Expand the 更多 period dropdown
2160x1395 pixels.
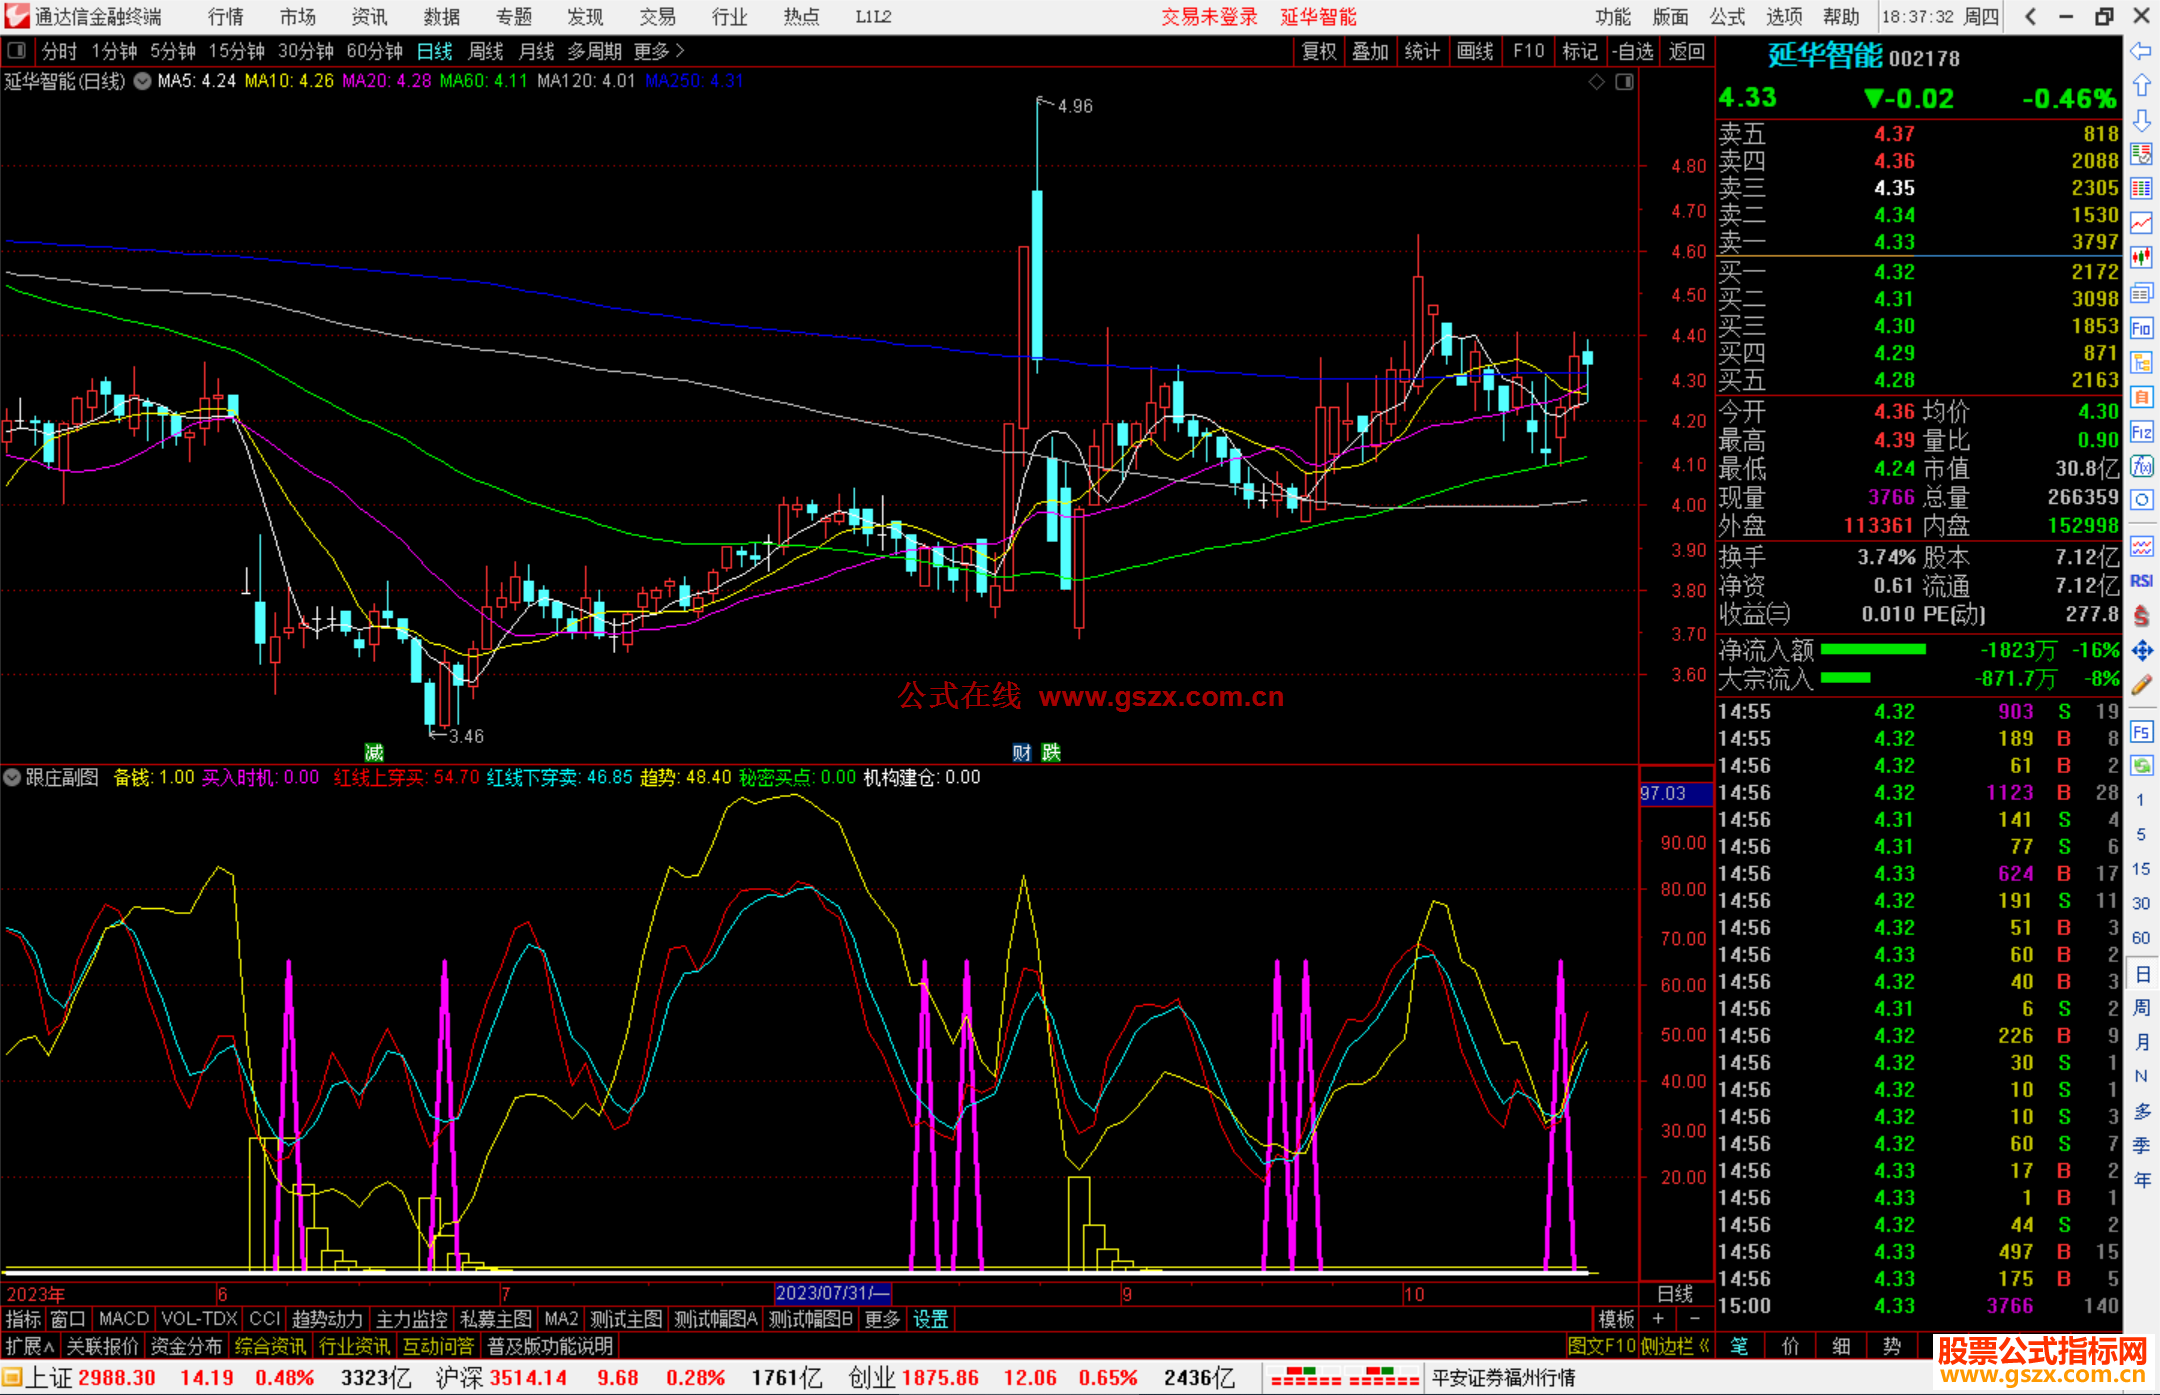pyautogui.click(x=659, y=51)
